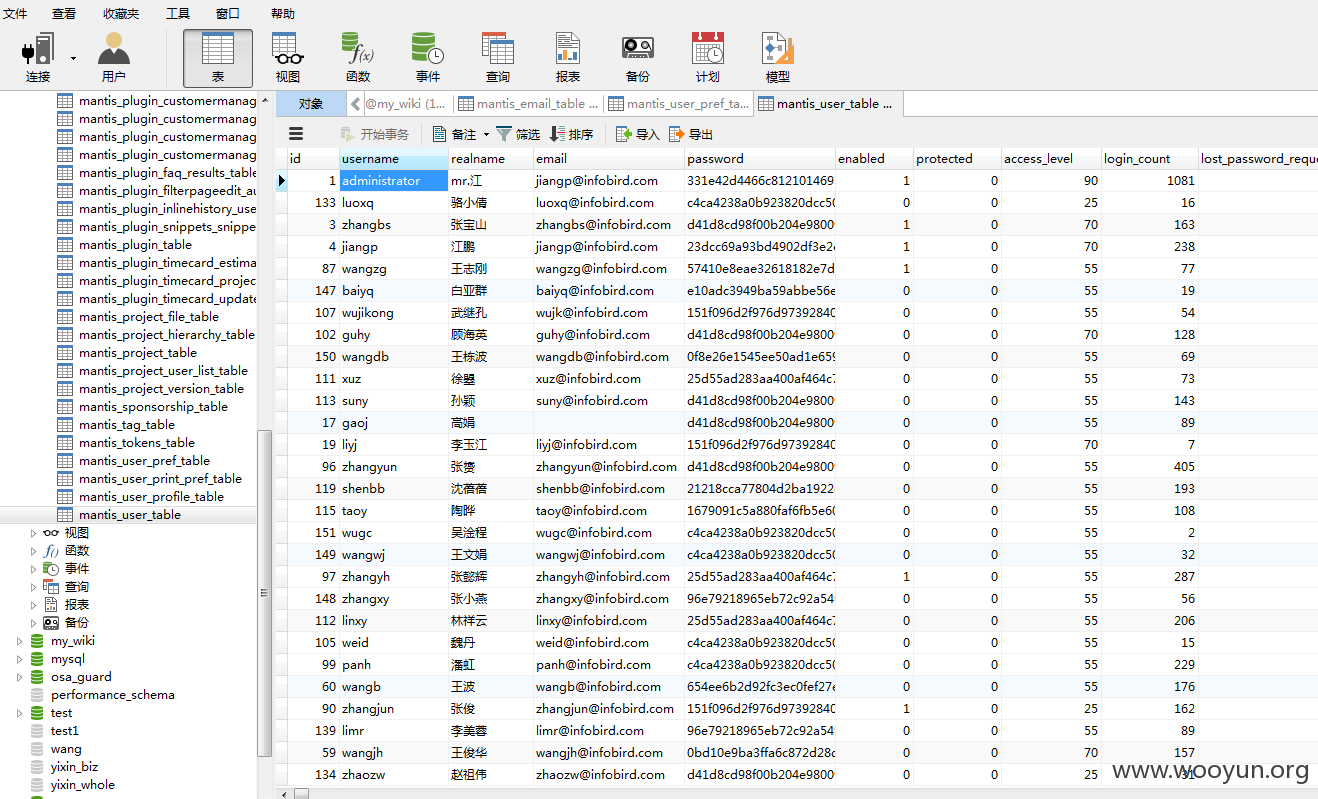The height and width of the screenshot is (799, 1318).
Task: Select the wangzg@infobird.com email cell
Action: point(609,269)
